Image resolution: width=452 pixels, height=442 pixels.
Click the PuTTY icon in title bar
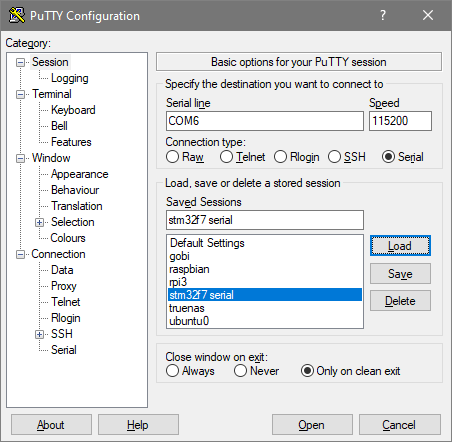click(x=17, y=15)
